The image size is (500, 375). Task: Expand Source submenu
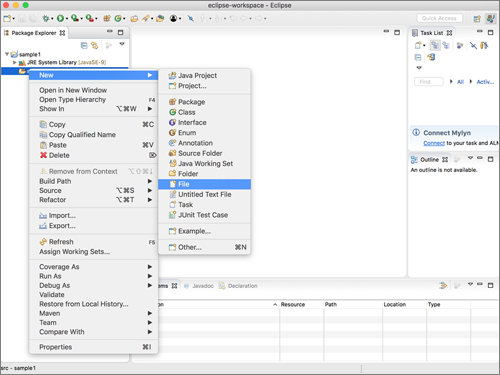click(x=93, y=191)
